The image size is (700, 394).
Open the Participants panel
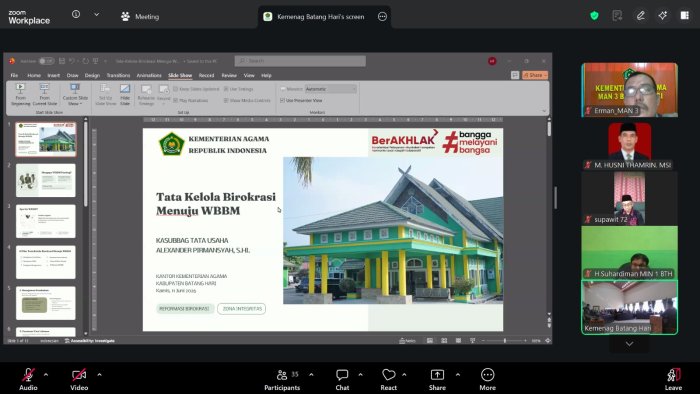coord(282,380)
